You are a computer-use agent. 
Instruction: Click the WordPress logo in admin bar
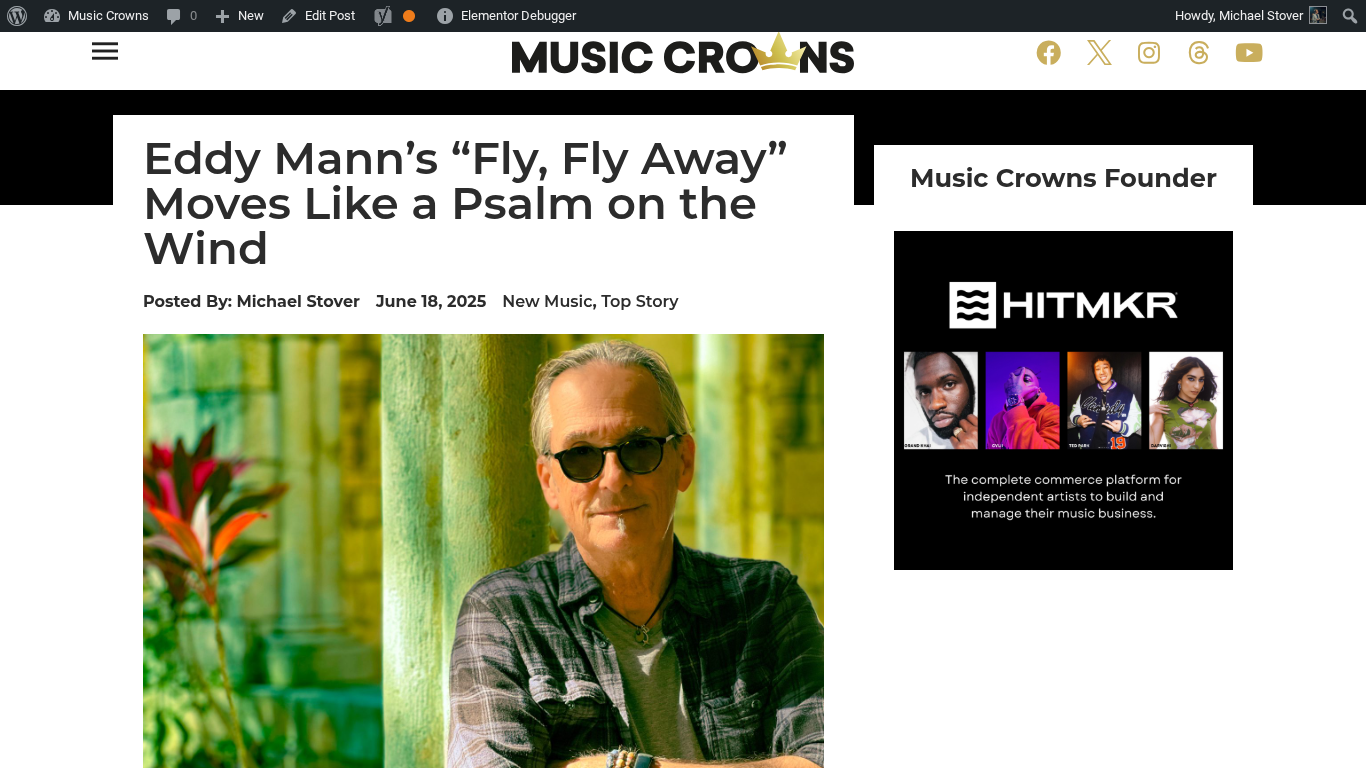coord(17,16)
